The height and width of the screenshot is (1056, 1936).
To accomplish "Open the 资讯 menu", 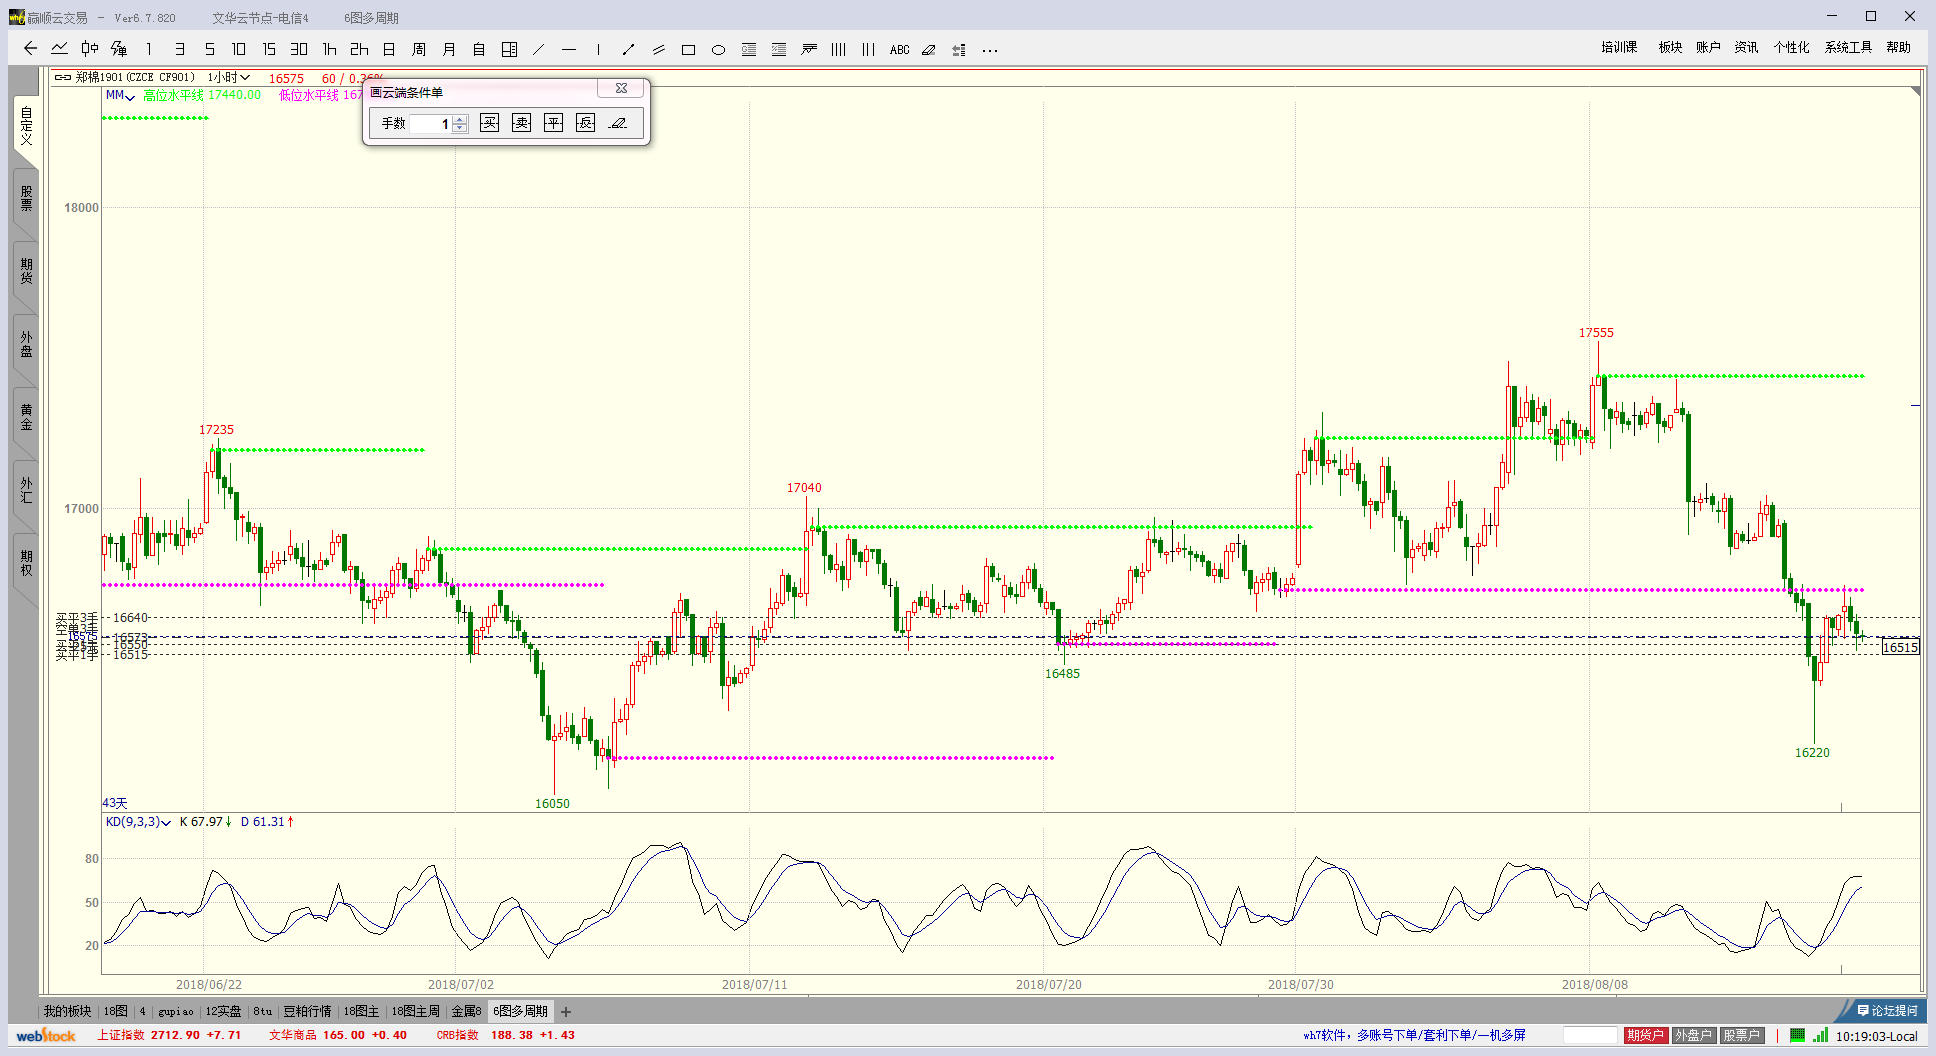I will pos(1746,47).
